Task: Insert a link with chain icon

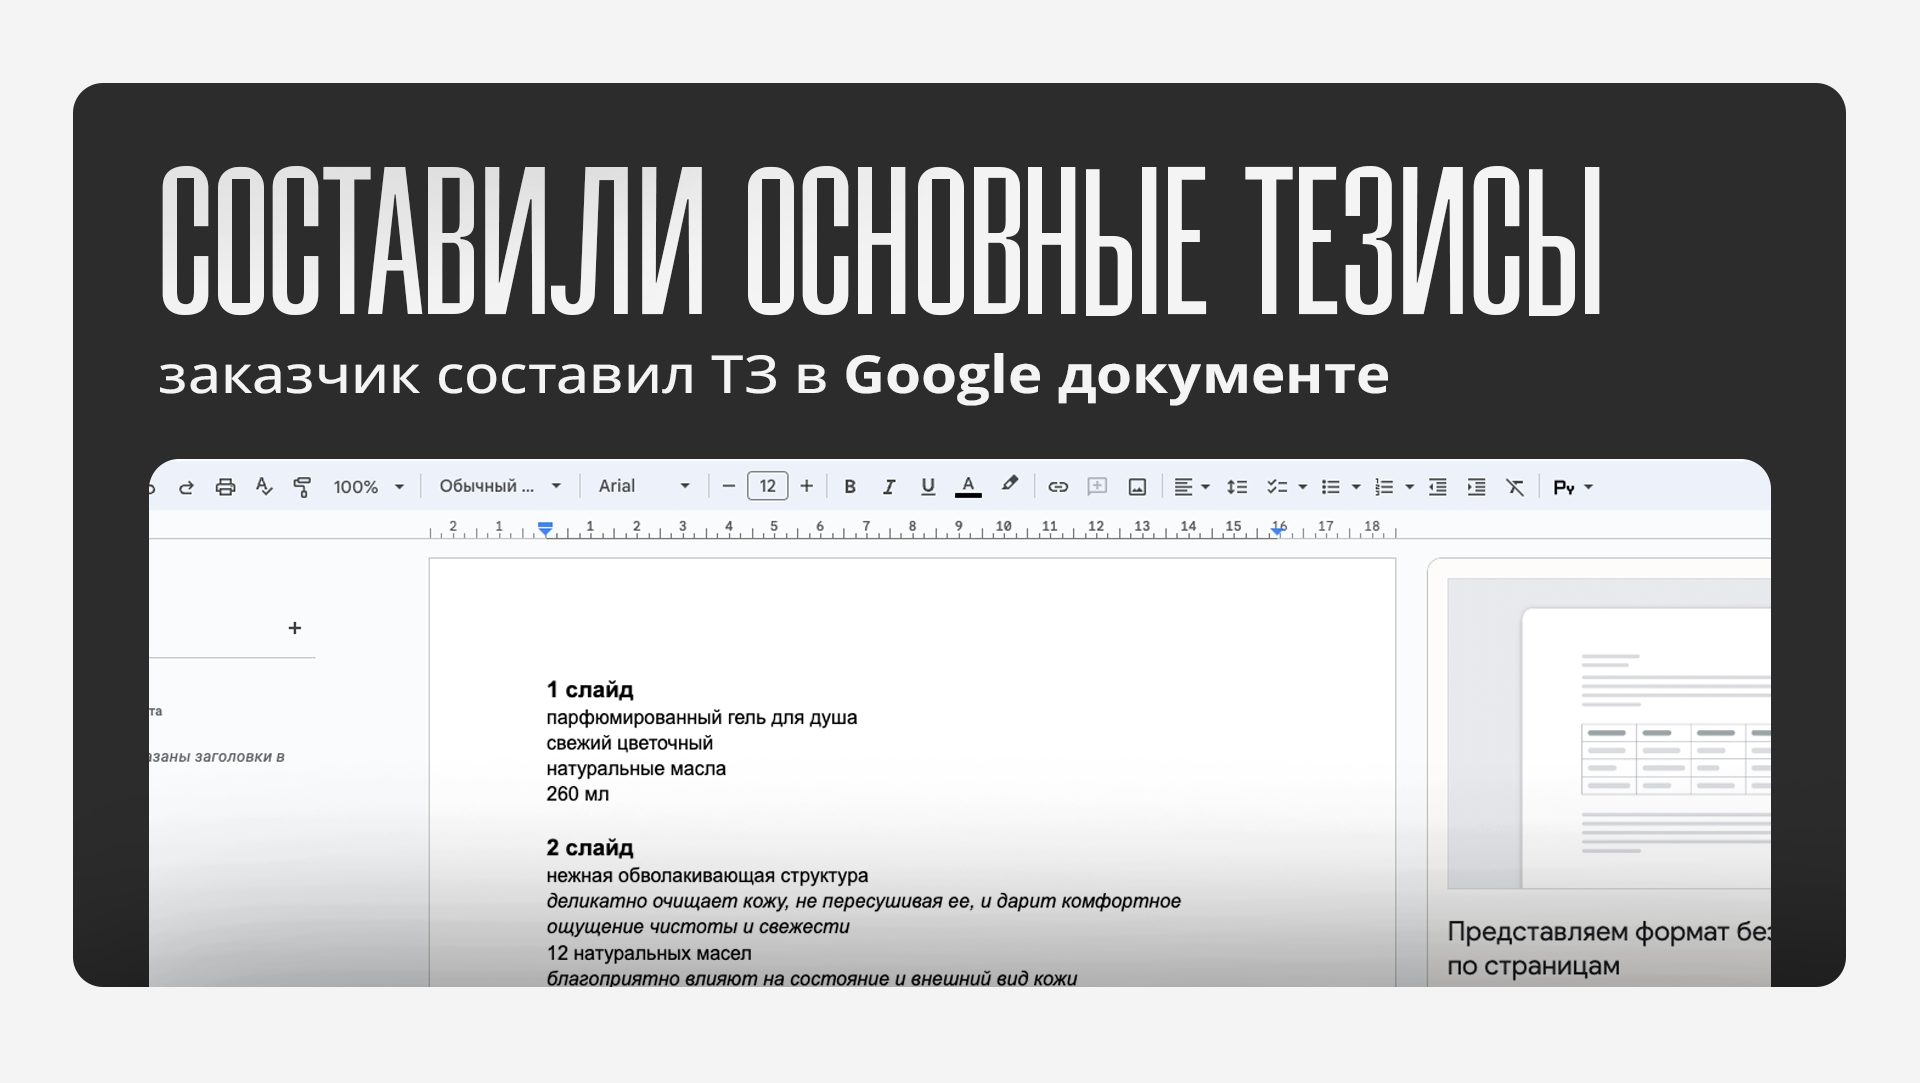Action: click(x=1058, y=487)
